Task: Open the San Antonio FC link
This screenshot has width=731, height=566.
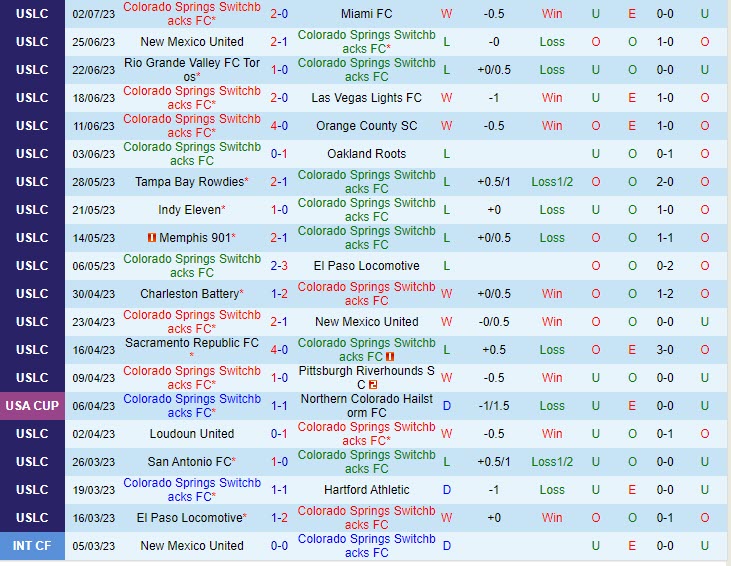Action: (x=190, y=462)
